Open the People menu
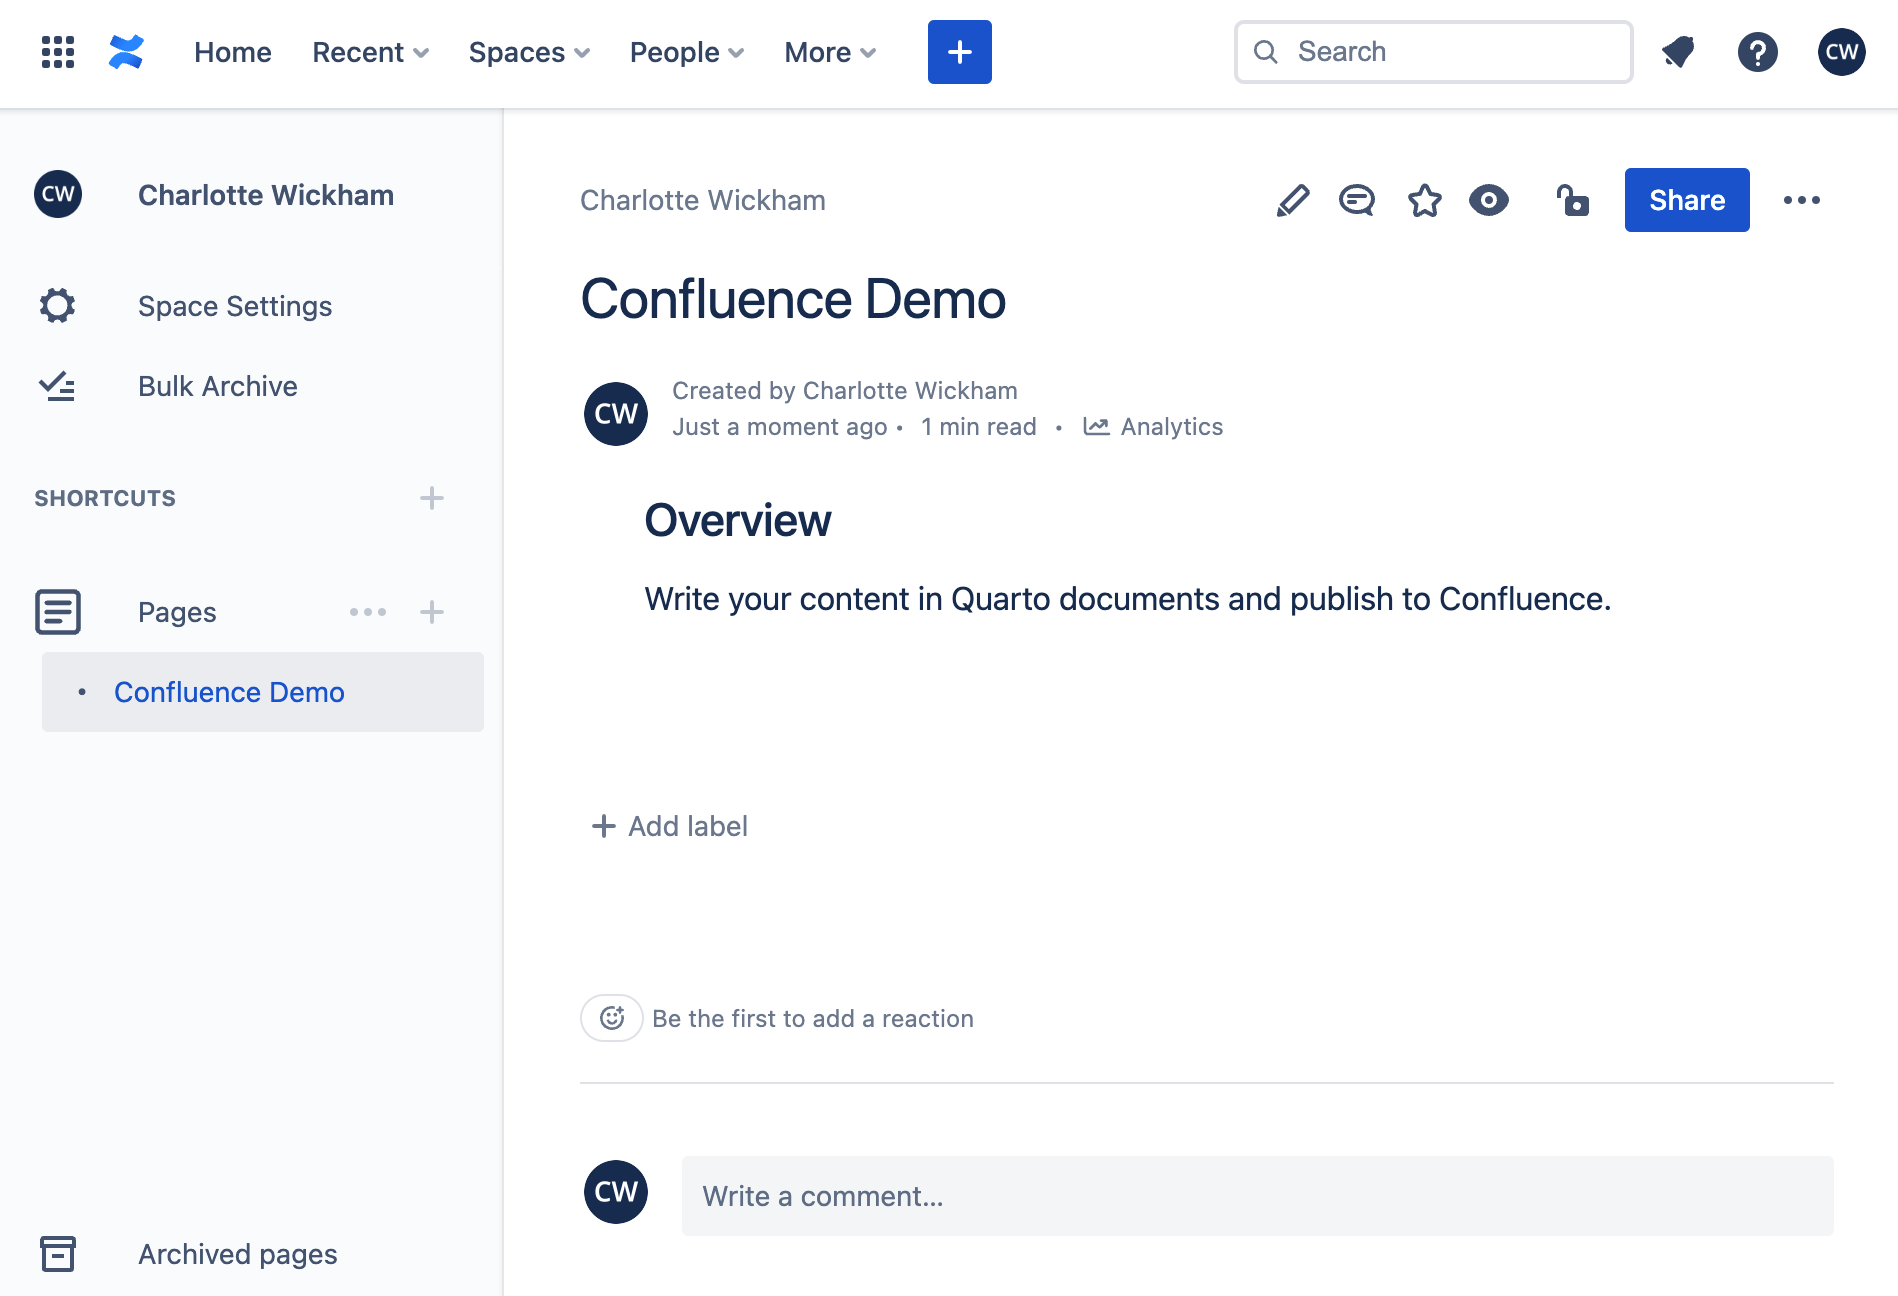 pyautogui.click(x=685, y=52)
